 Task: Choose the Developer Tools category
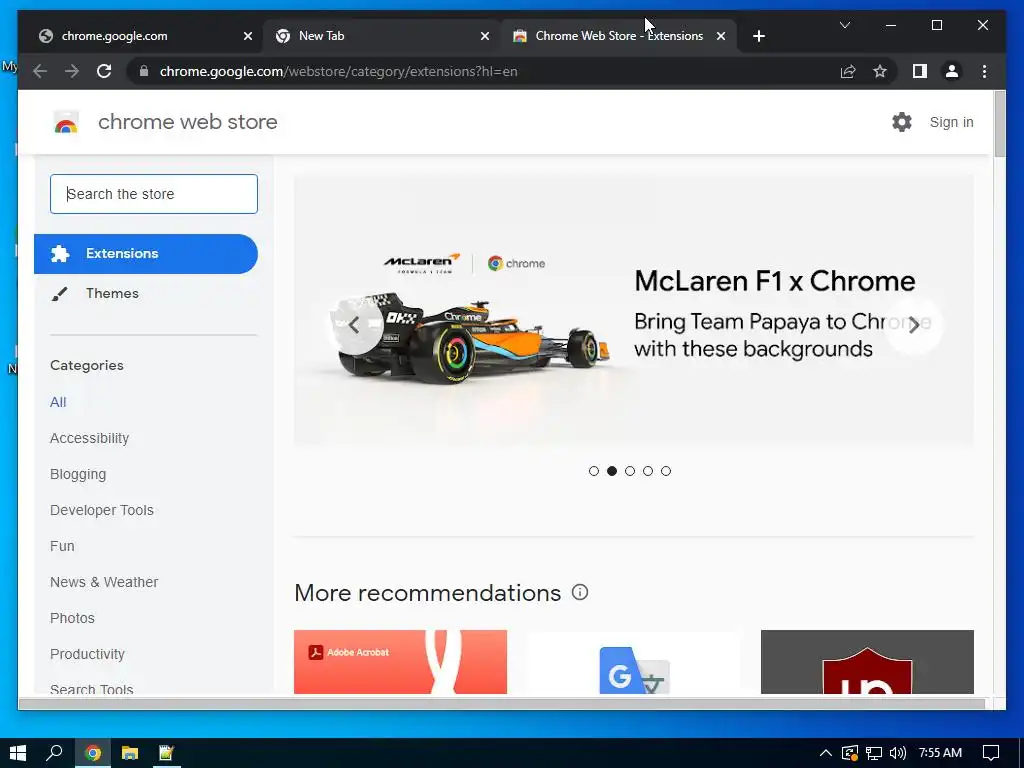click(x=102, y=510)
